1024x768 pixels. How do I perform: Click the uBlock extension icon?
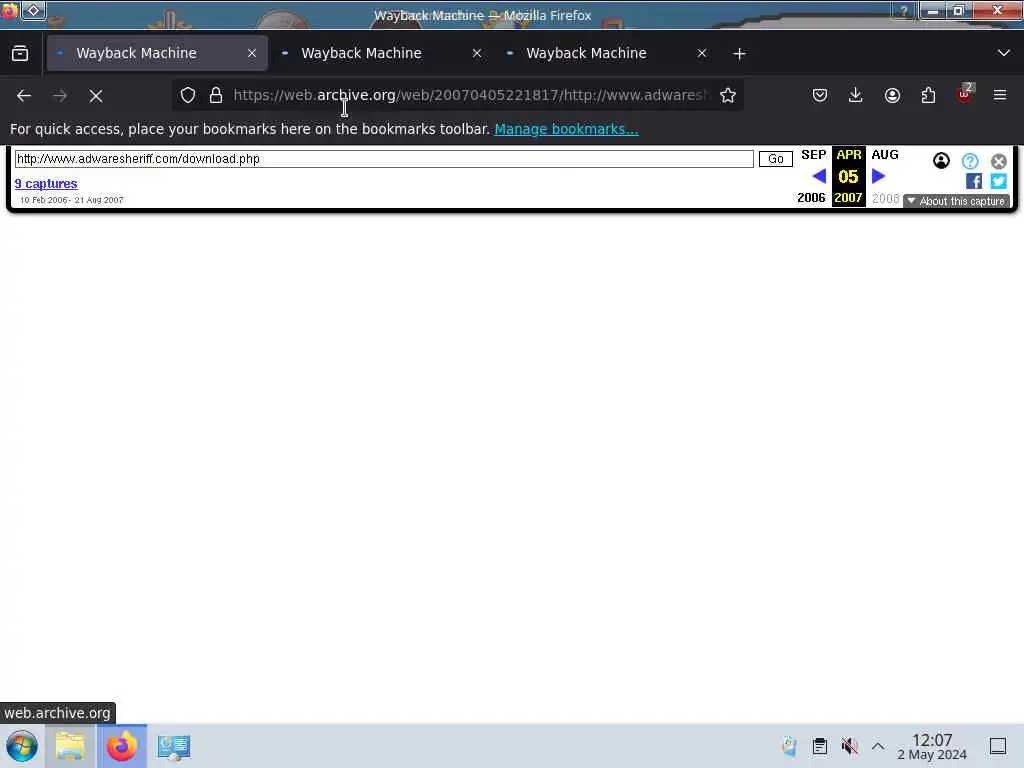pos(965,95)
